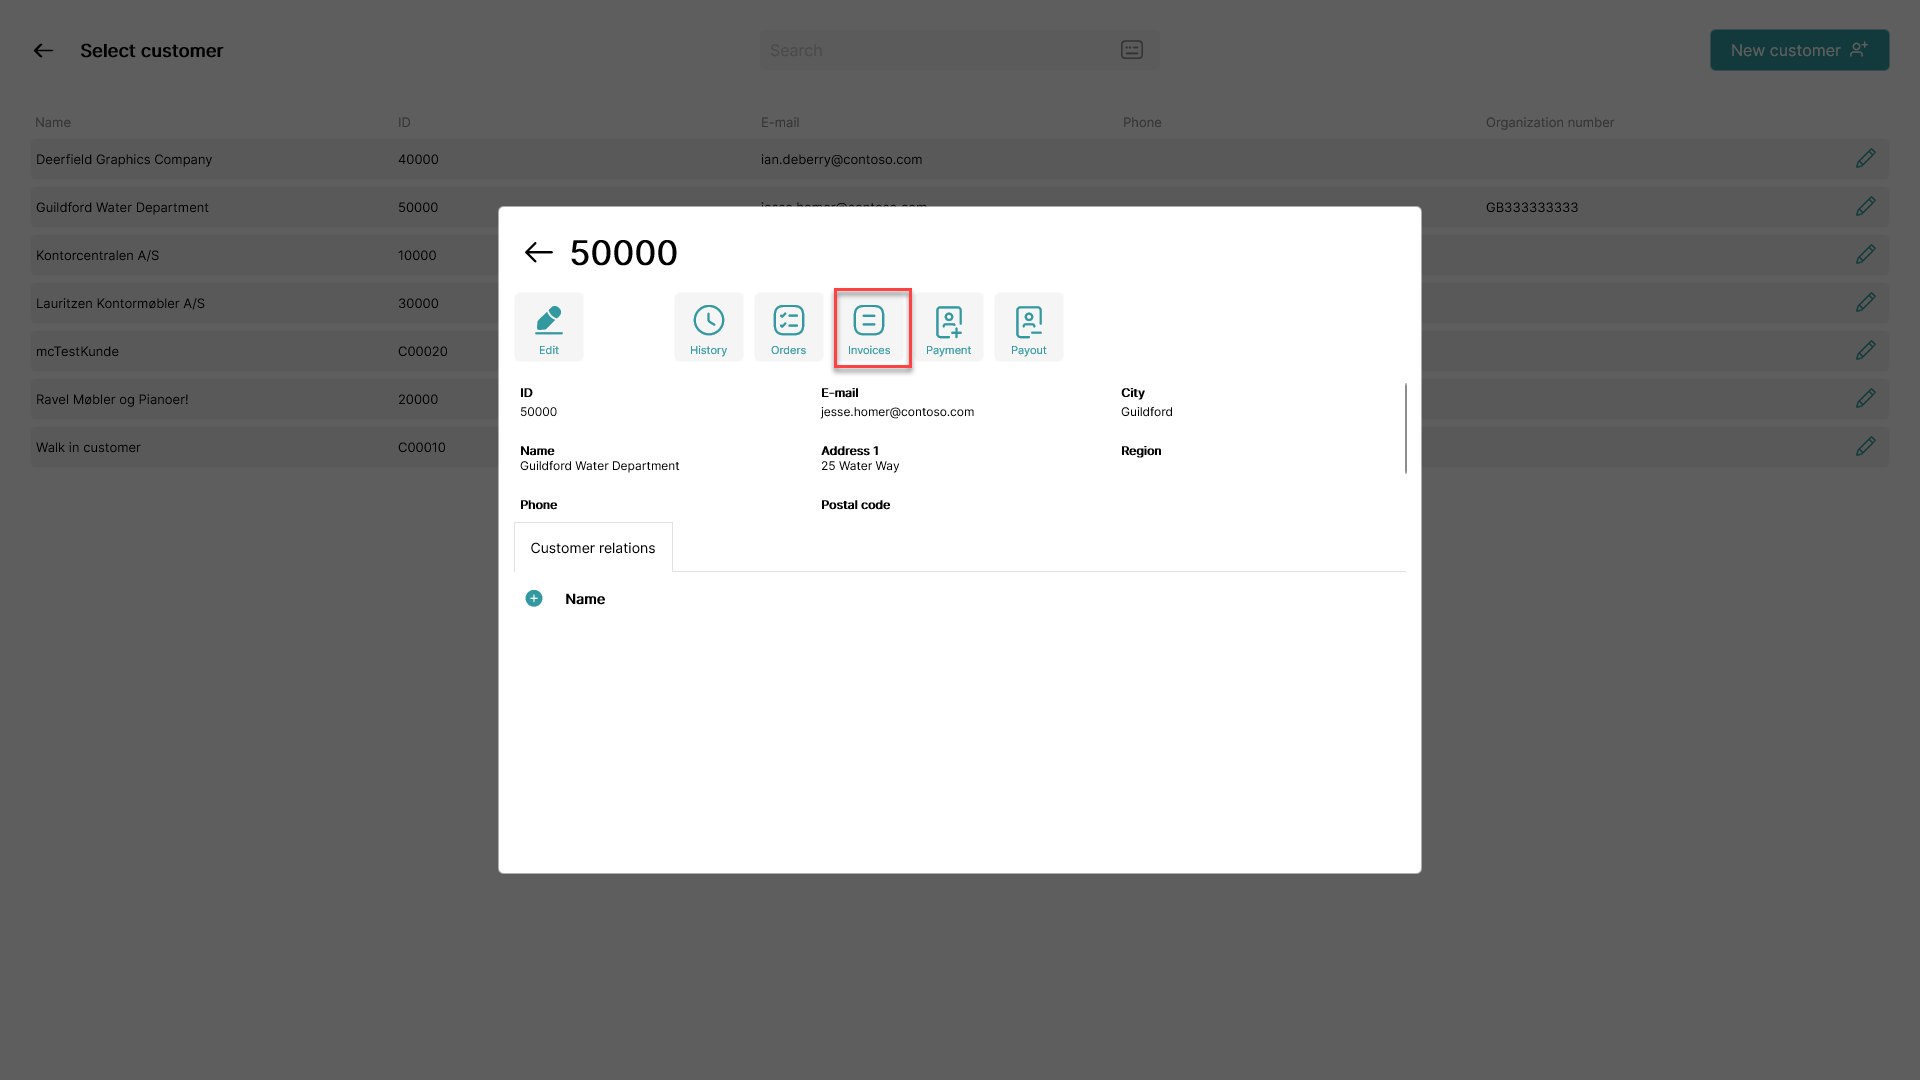Click the Name column header

pyautogui.click(x=53, y=122)
